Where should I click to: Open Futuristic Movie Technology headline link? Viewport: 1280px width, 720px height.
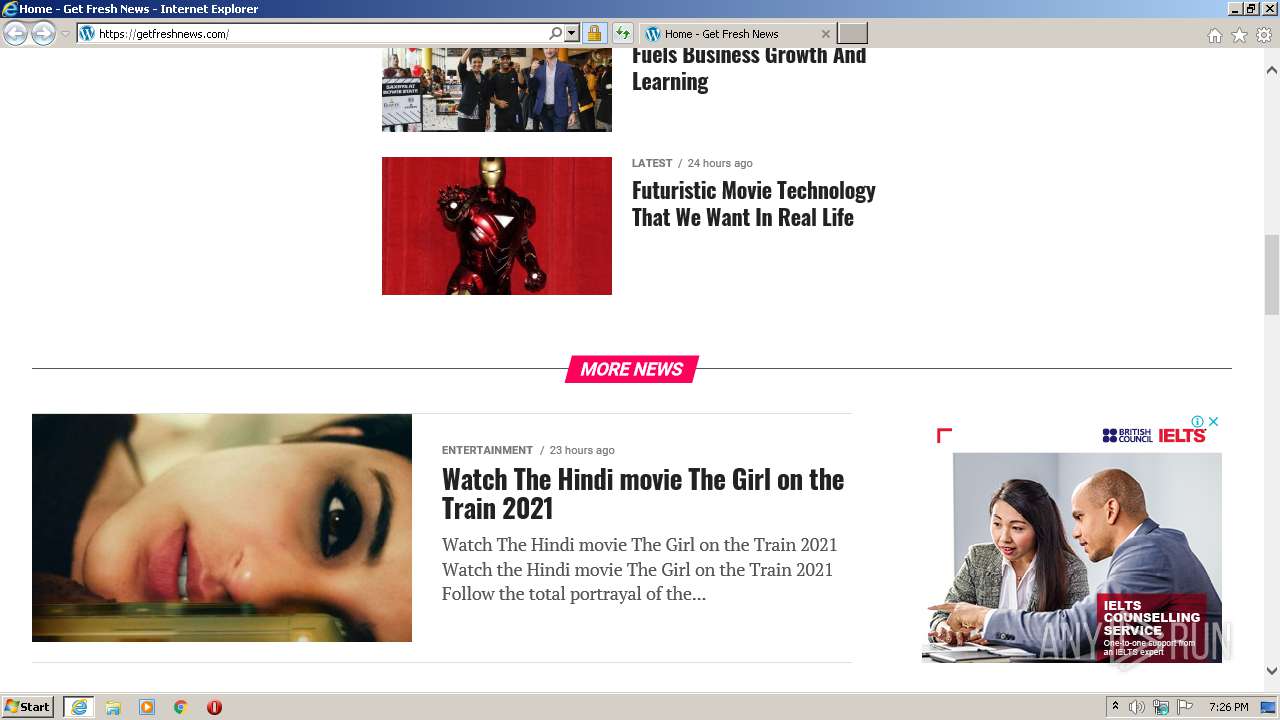click(x=754, y=204)
